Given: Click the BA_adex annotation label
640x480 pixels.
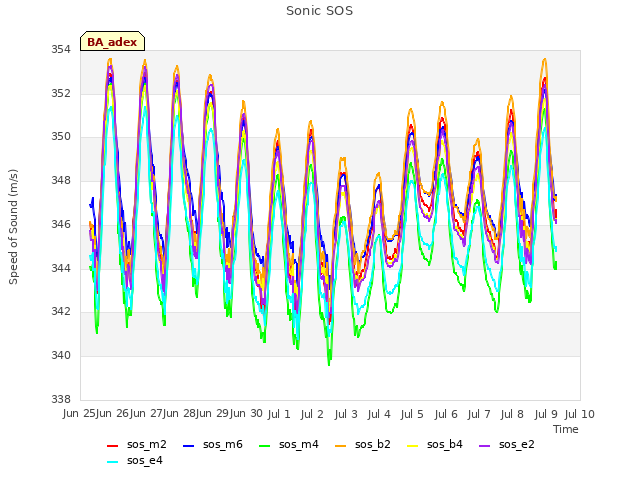Looking at the screenshot, I should [112, 41].
